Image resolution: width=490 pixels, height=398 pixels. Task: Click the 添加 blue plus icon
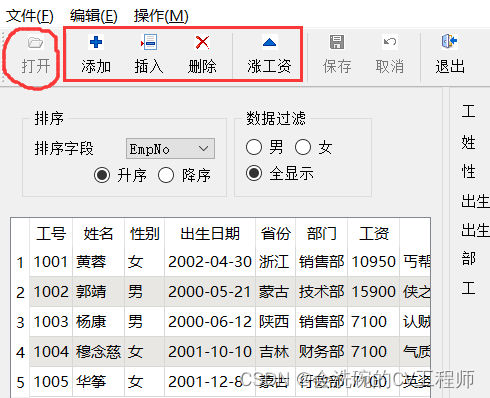[96, 42]
